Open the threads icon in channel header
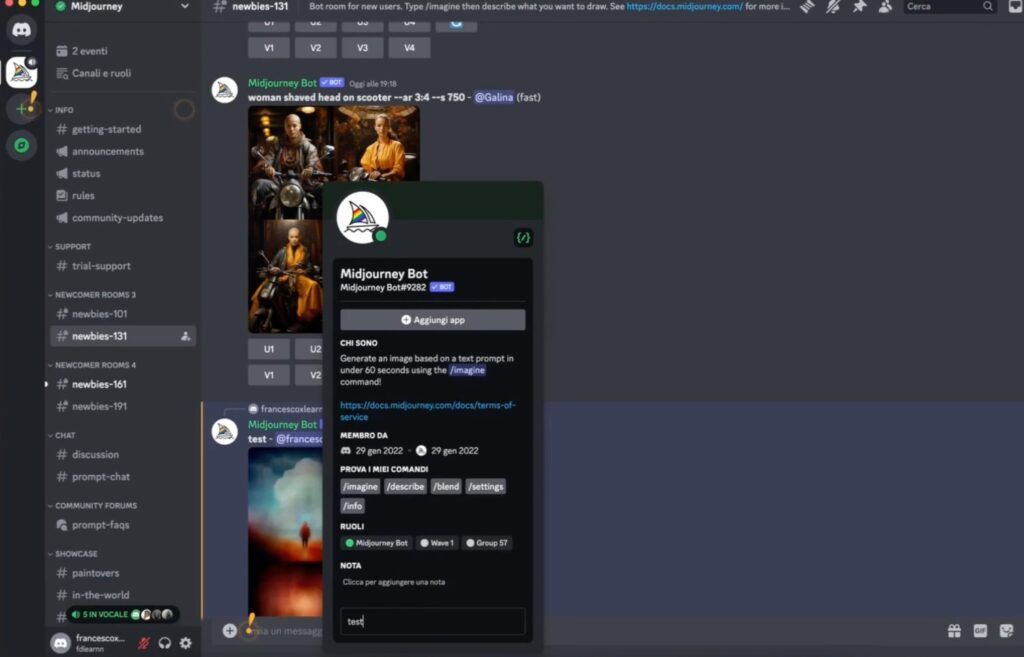This screenshot has width=1024, height=657. 808,7
